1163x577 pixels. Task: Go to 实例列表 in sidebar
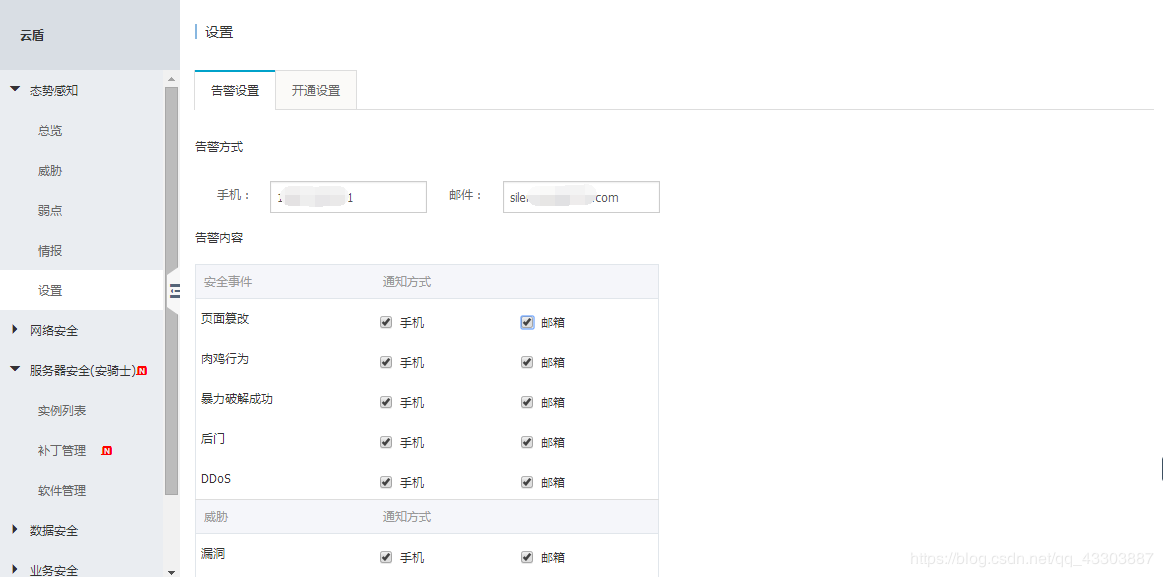[62, 411]
